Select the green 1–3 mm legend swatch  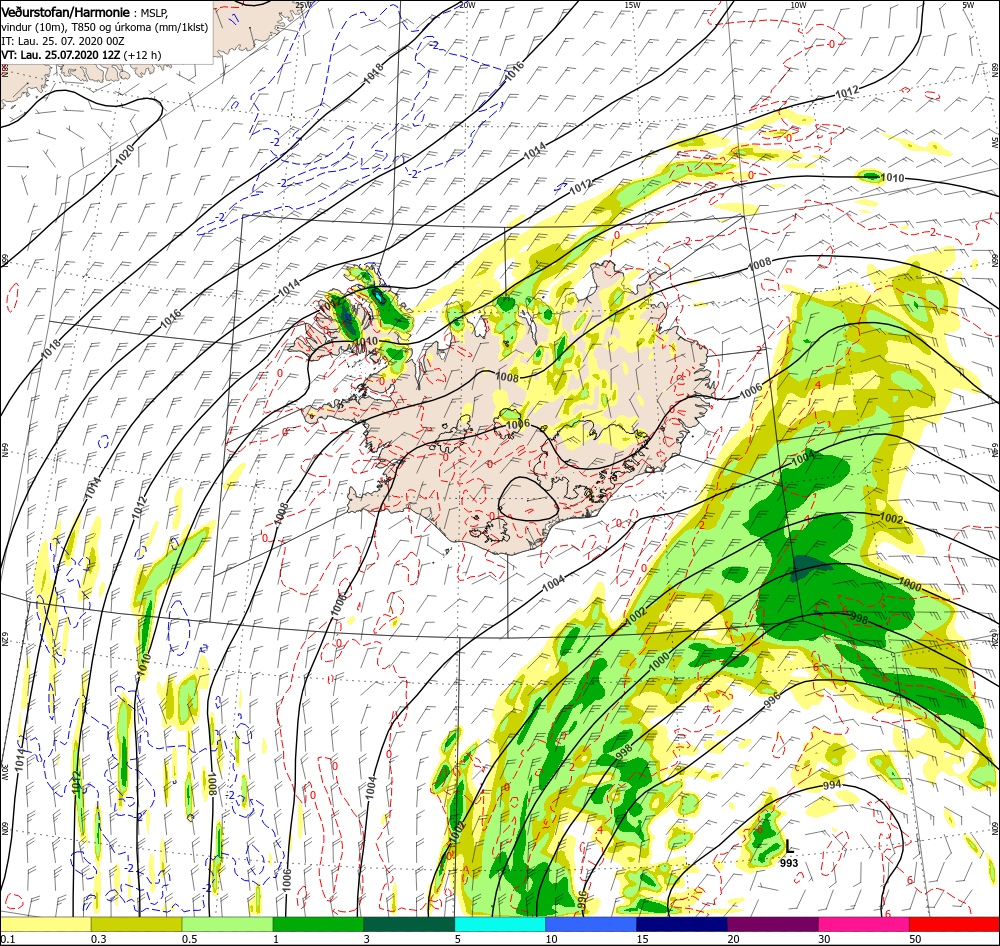(x=318, y=924)
